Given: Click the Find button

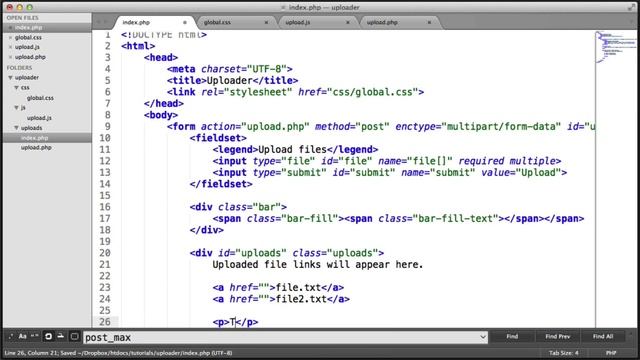Looking at the screenshot, I should [x=512, y=337].
